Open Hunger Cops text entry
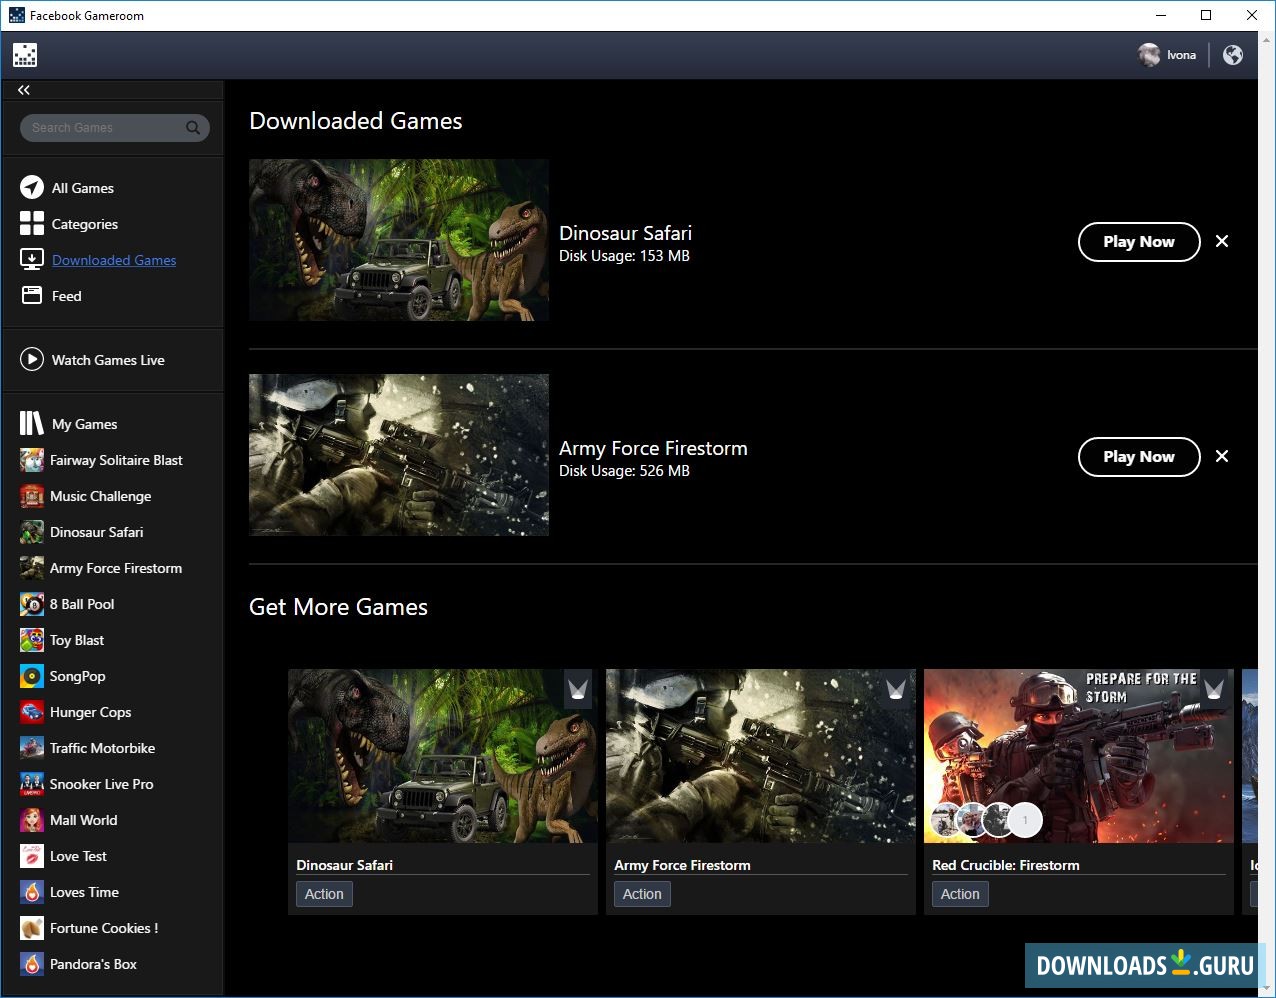 [x=91, y=712]
